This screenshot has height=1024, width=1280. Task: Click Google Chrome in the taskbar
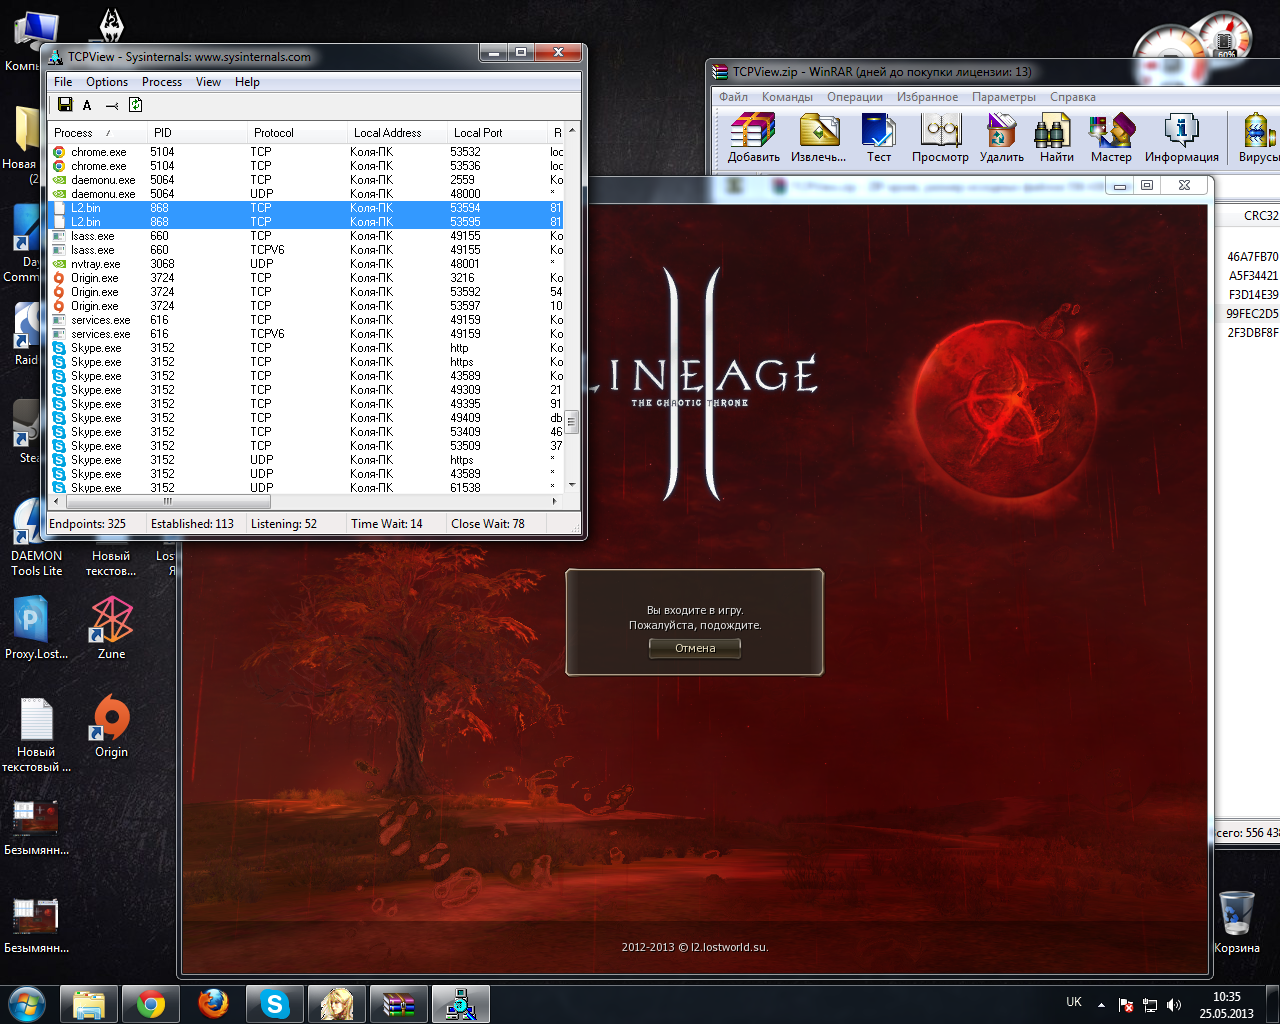151,1004
